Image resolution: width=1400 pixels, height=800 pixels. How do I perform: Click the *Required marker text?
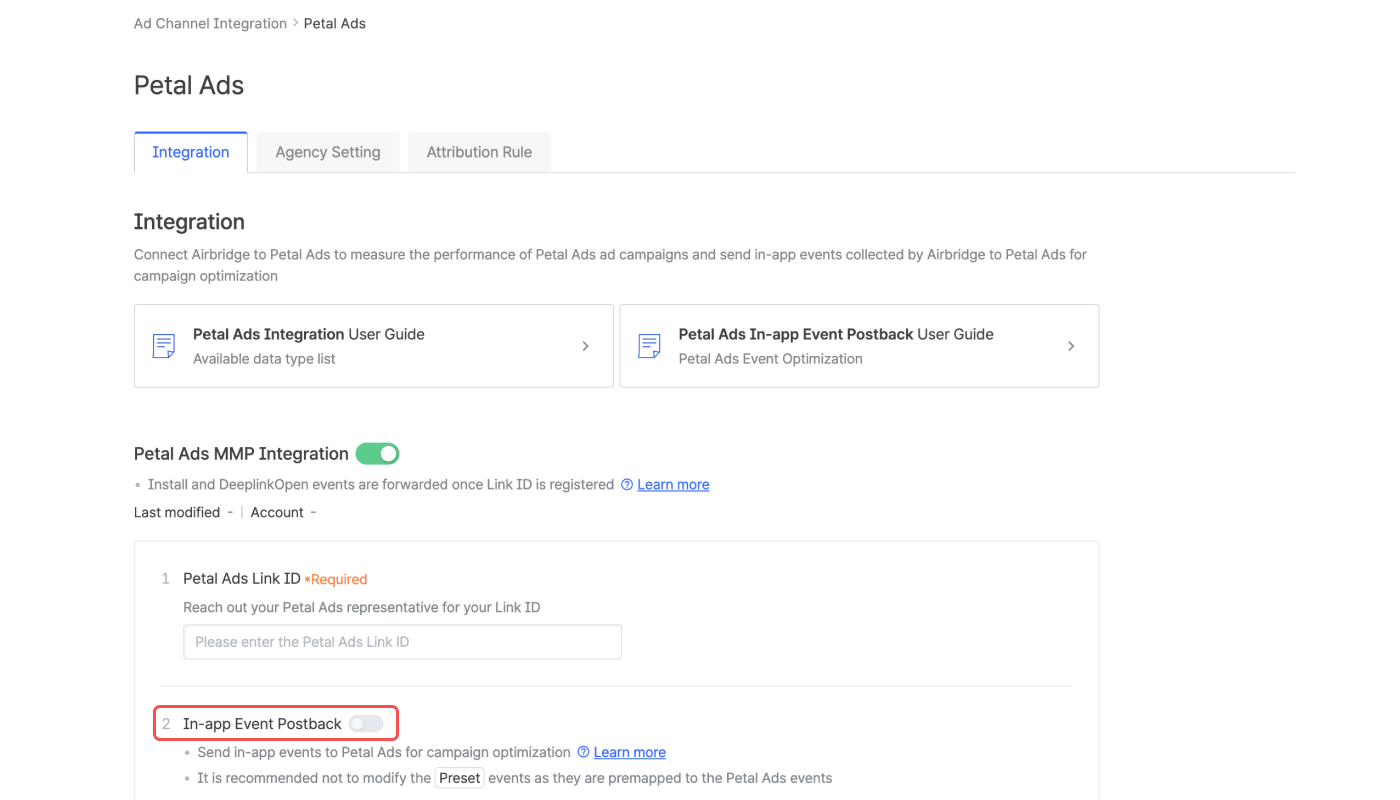336,579
